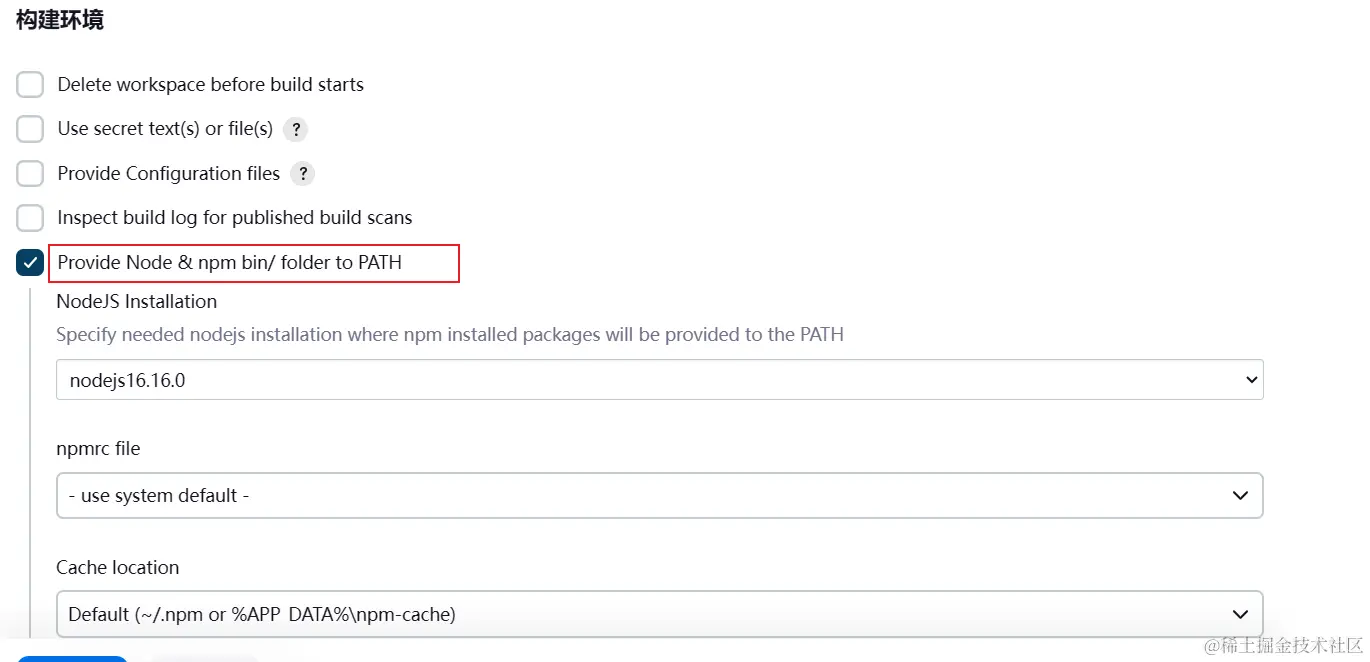1370x662 pixels.
Task: Click the NodeJS Installation dropdown chevron
Action: pos(1249,379)
